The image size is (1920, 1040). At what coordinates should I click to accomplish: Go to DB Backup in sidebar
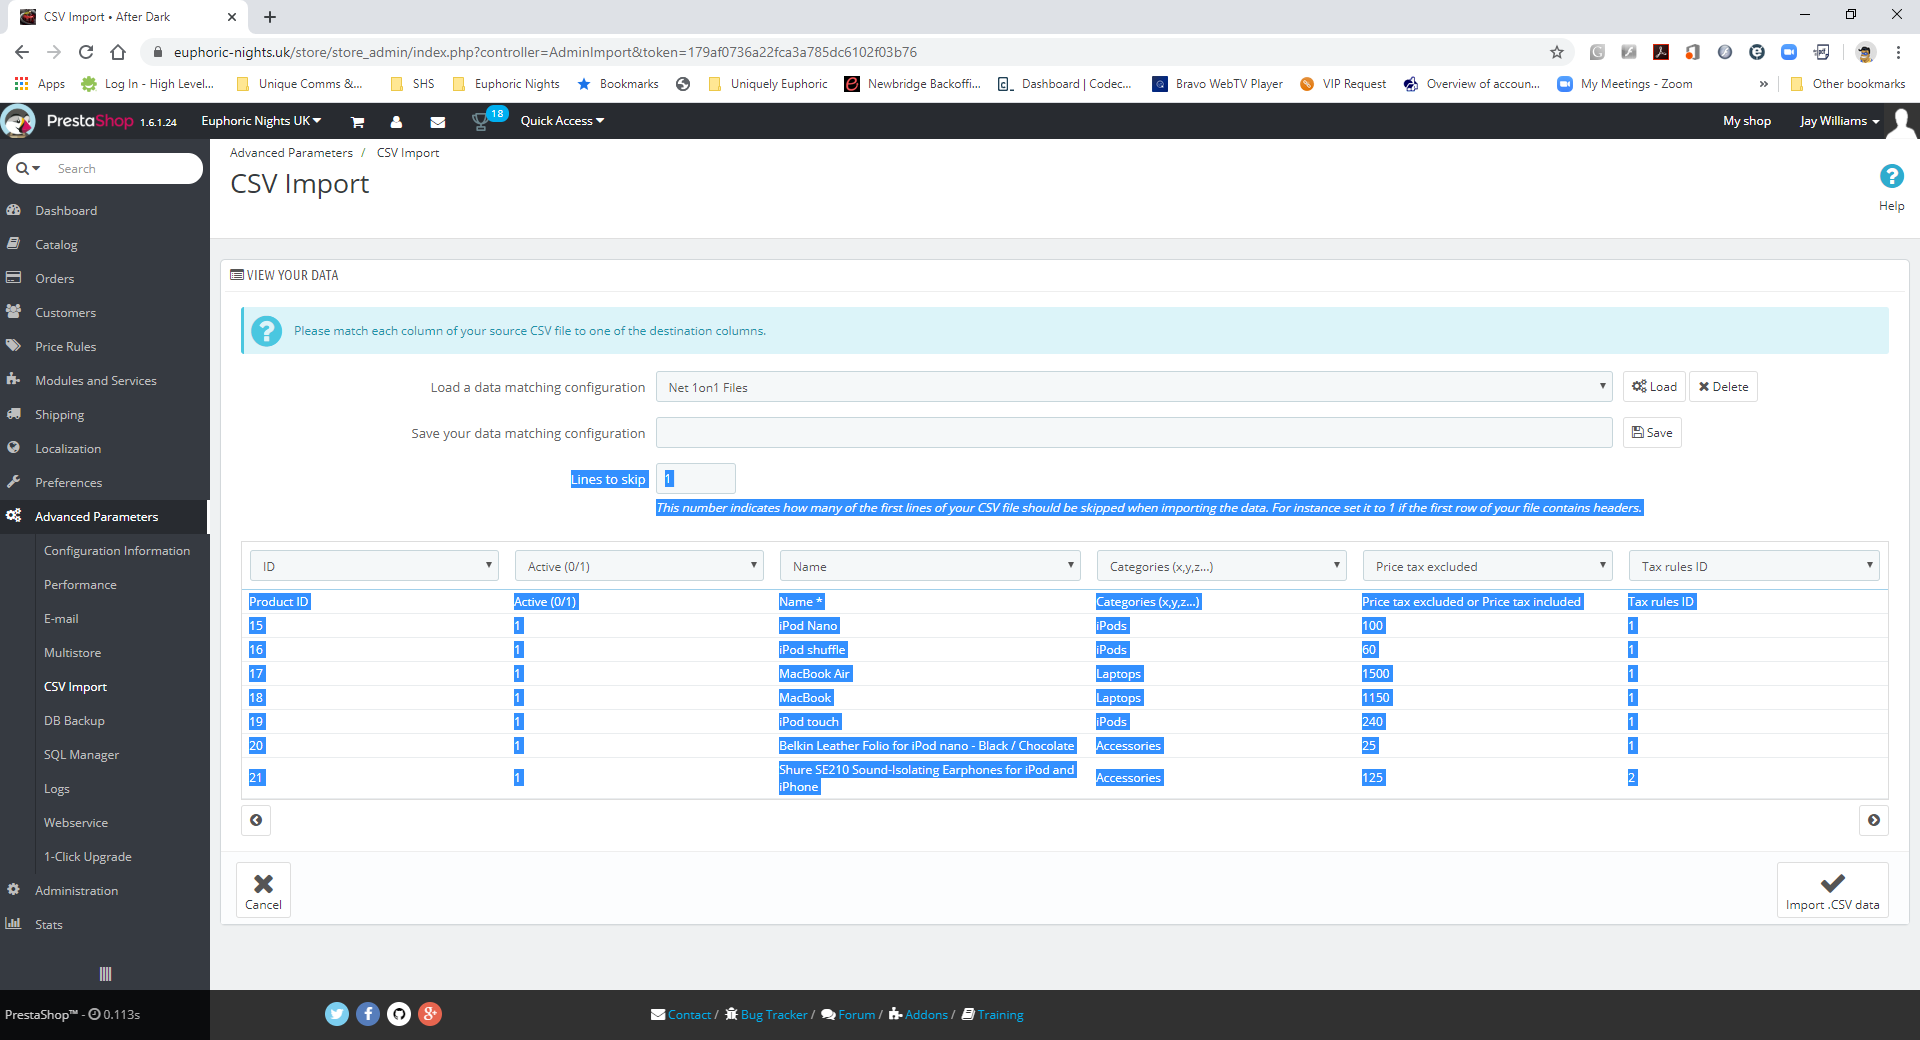[x=74, y=720]
